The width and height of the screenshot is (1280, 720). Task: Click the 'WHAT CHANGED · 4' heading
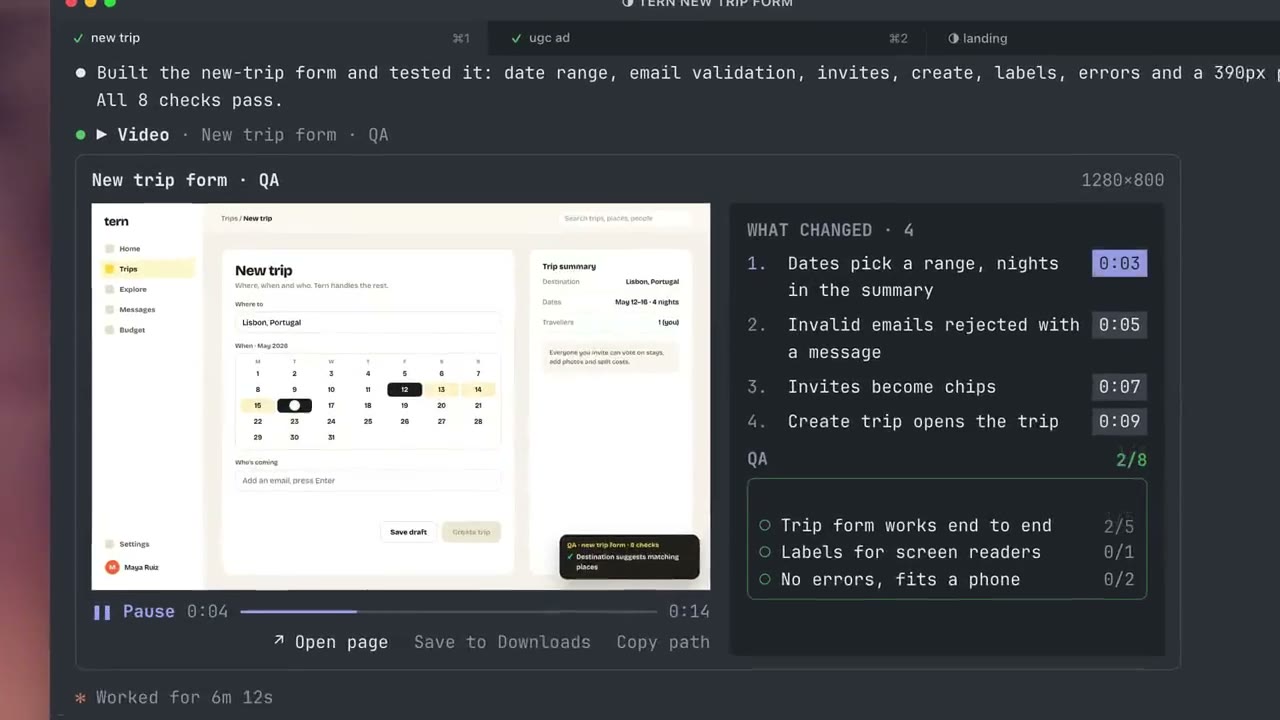coord(830,230)
